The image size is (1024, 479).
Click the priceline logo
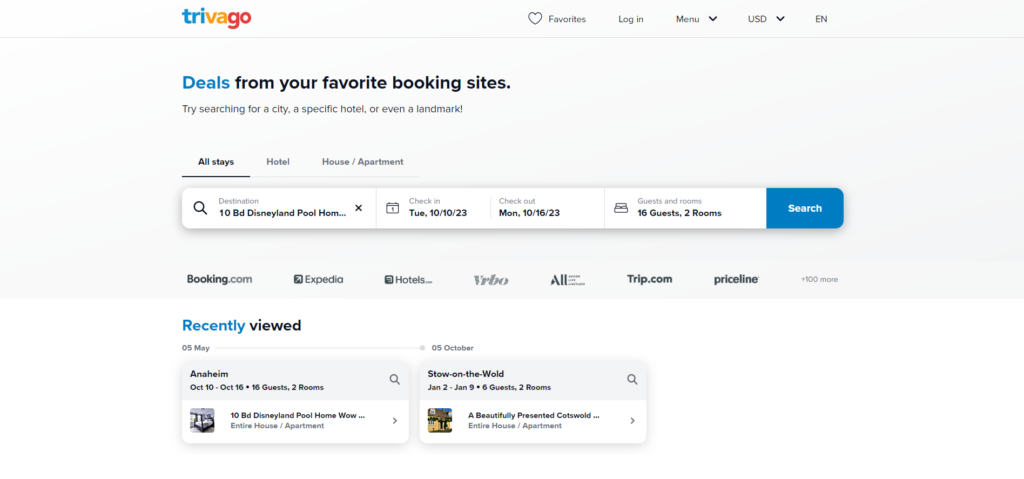[x=736, y=279]
